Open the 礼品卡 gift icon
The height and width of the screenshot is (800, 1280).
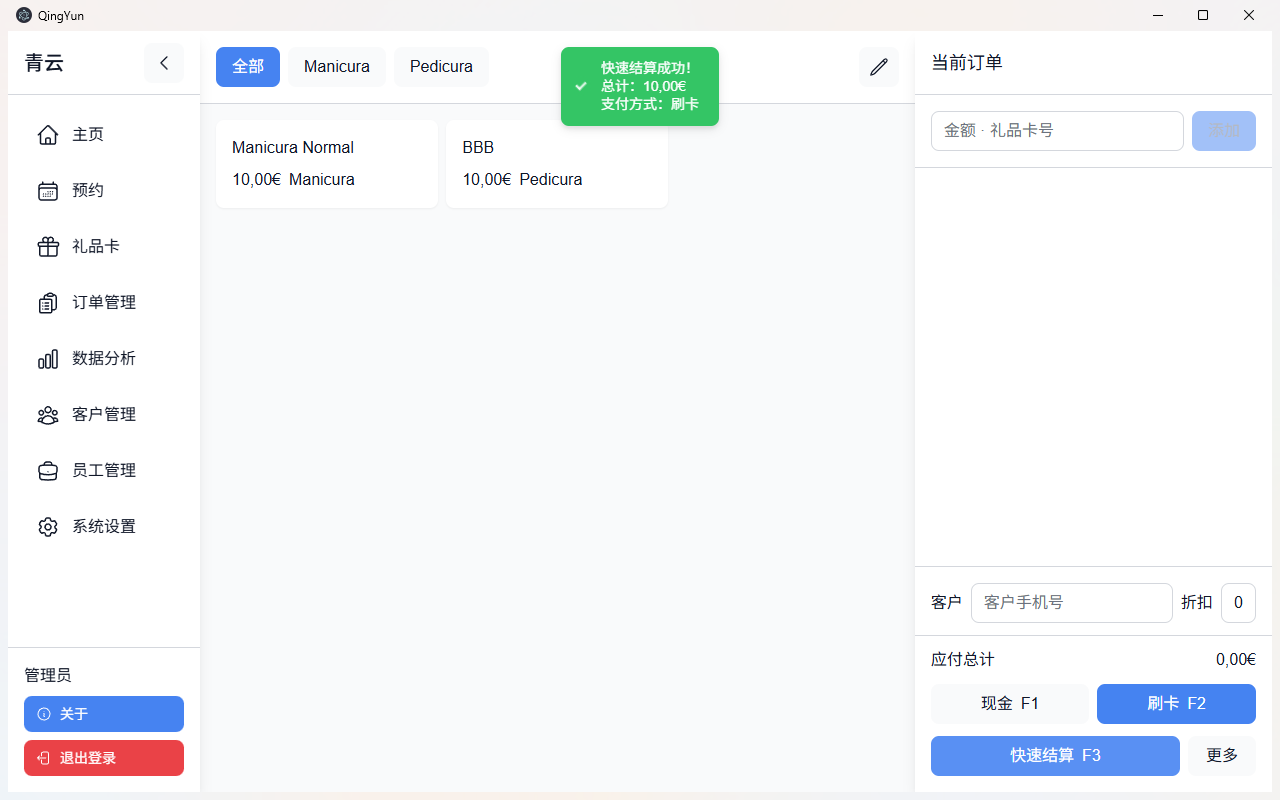pyautogui.click(x=48, y=247)
